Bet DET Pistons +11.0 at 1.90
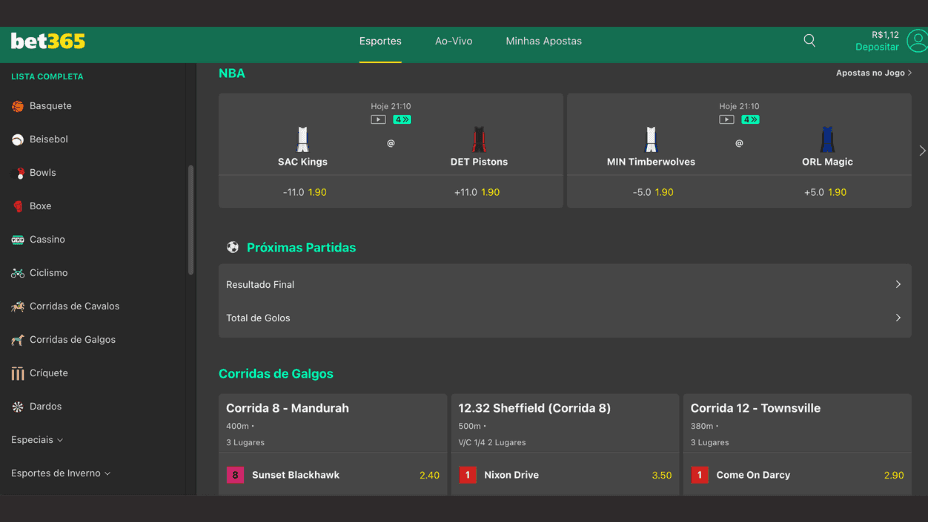 point(476,192)
